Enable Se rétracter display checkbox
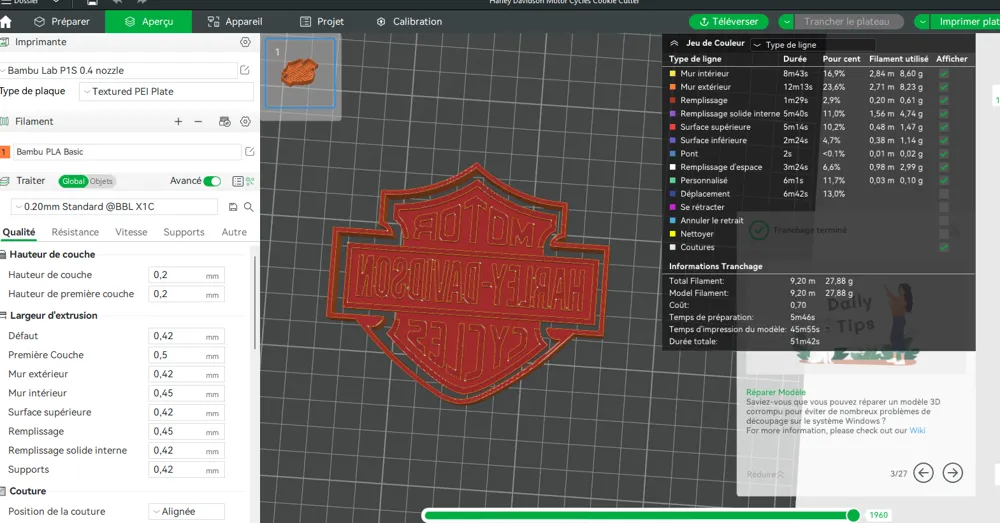 coord(944,207)
